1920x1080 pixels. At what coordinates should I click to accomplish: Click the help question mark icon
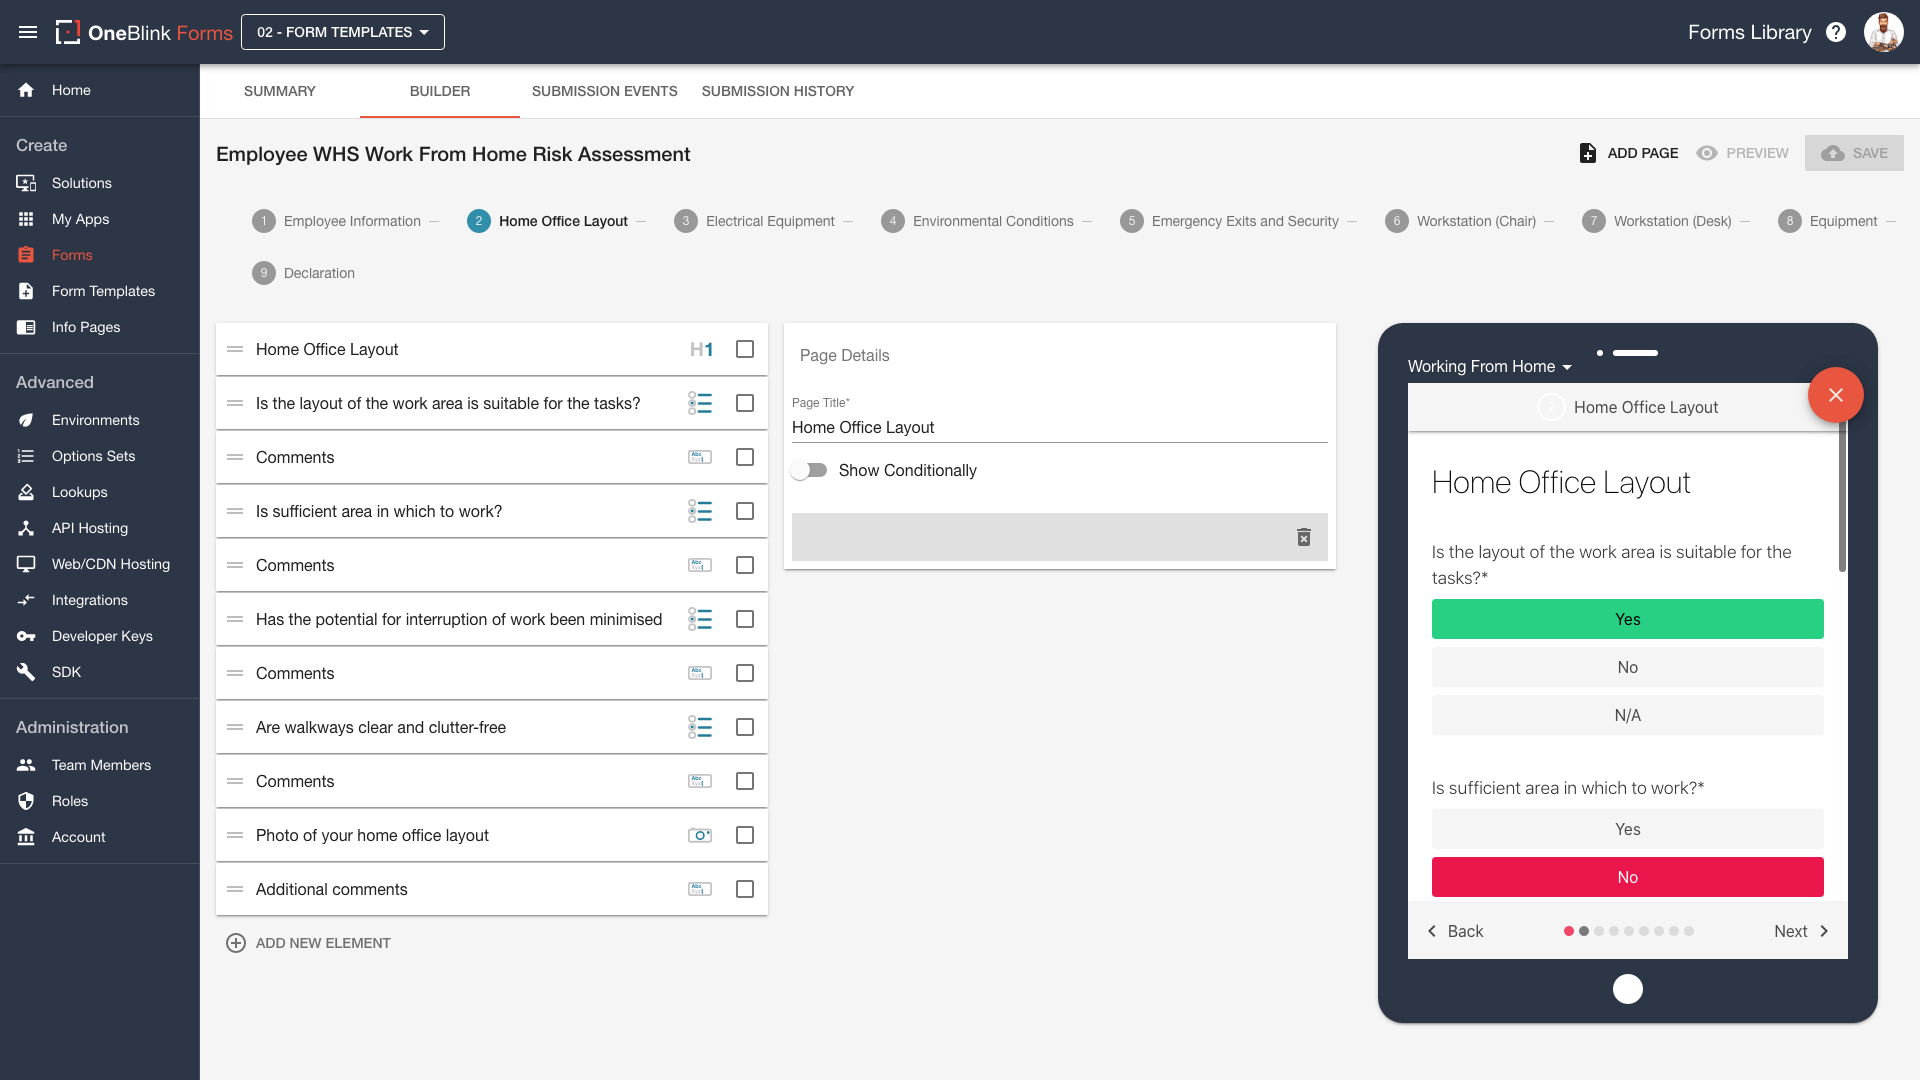1836,31
